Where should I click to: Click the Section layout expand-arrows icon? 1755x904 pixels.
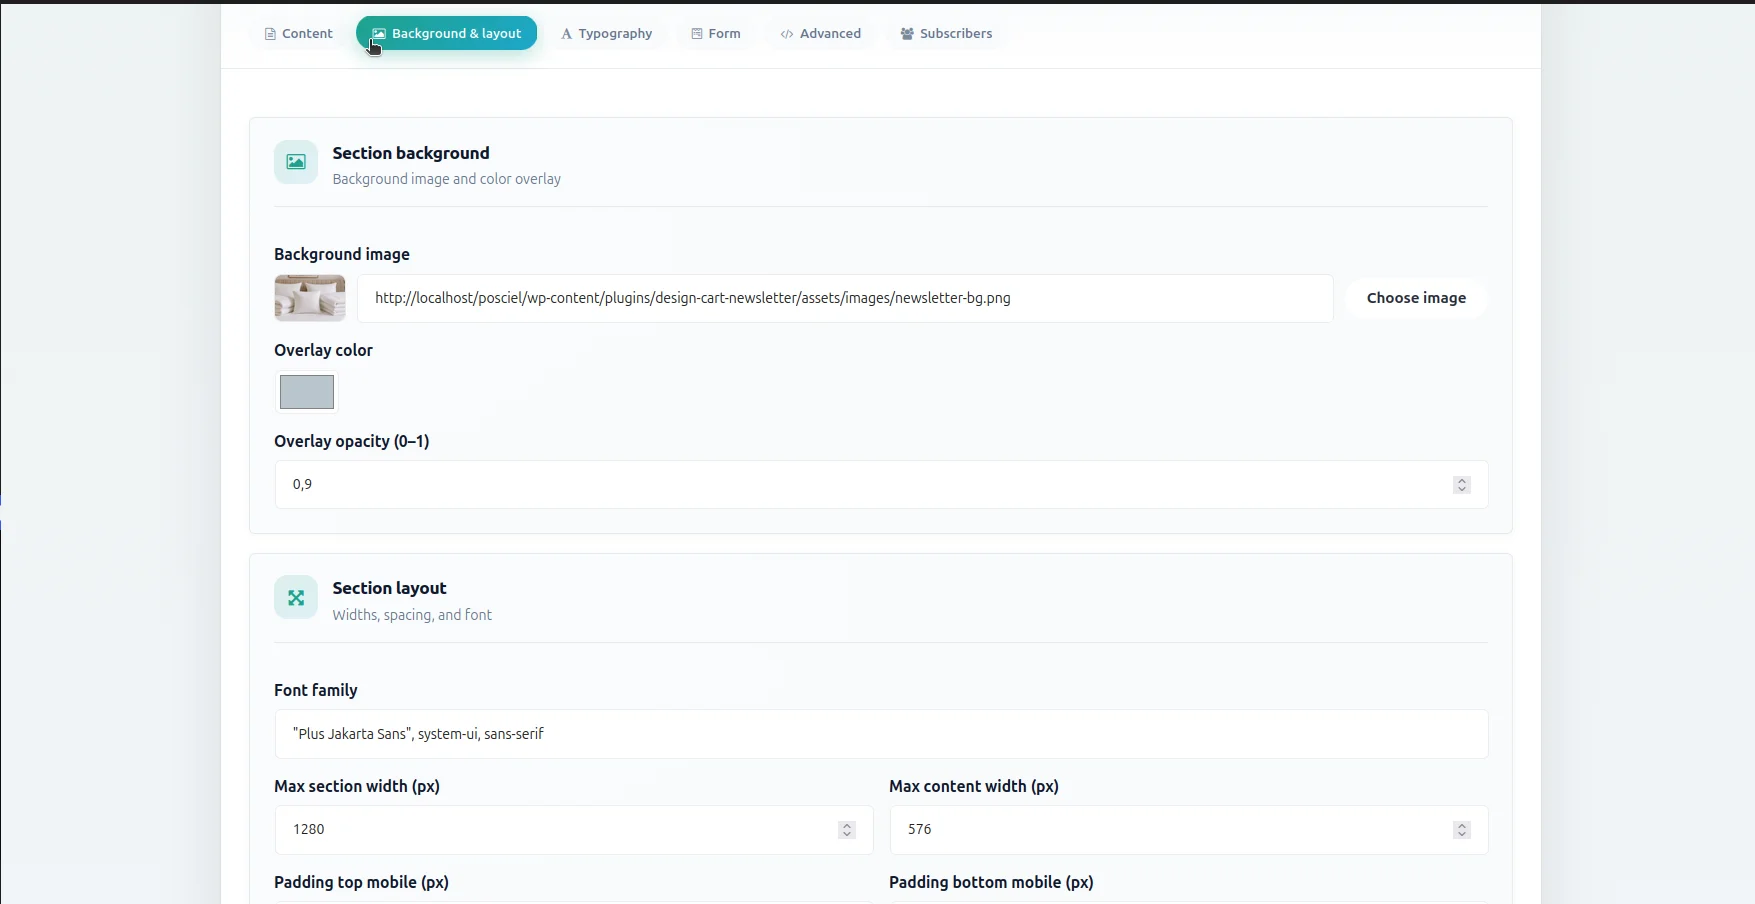(296, 598)
